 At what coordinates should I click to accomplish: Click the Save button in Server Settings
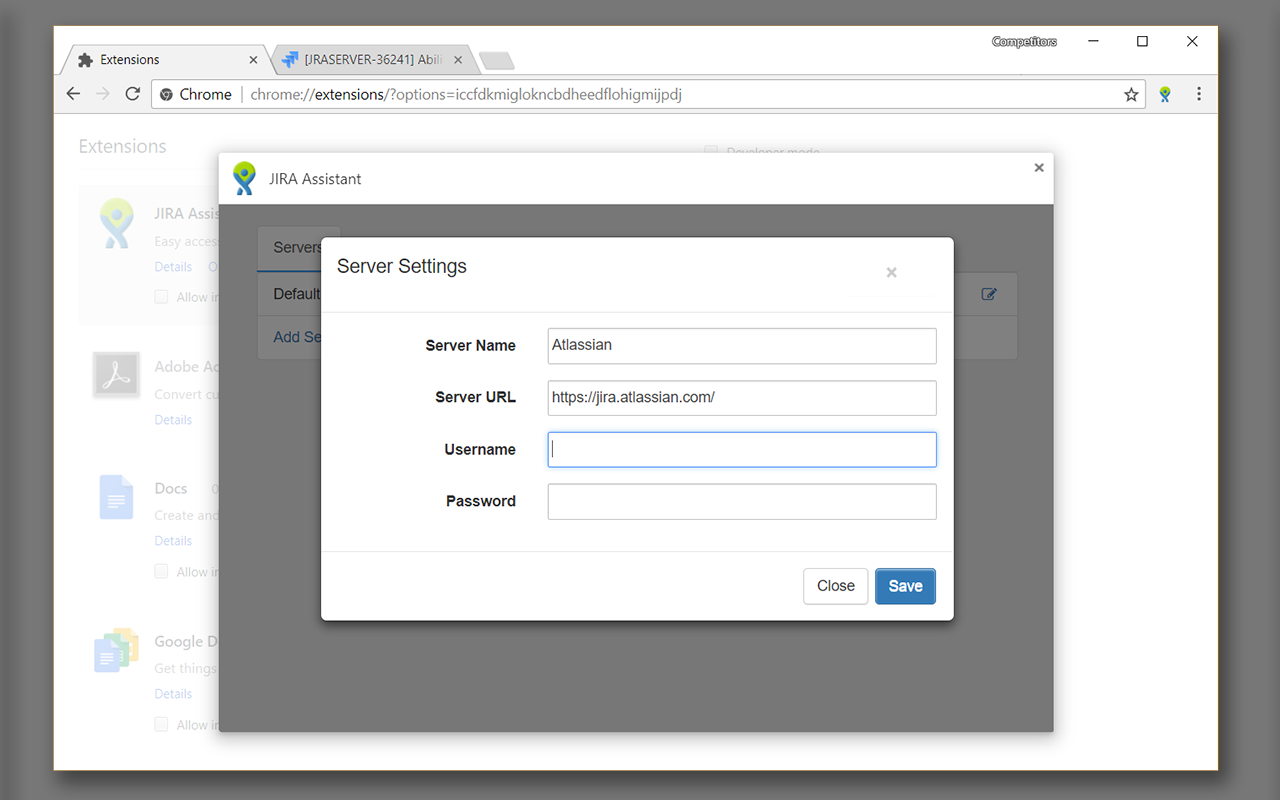click(x=905, y=586)
